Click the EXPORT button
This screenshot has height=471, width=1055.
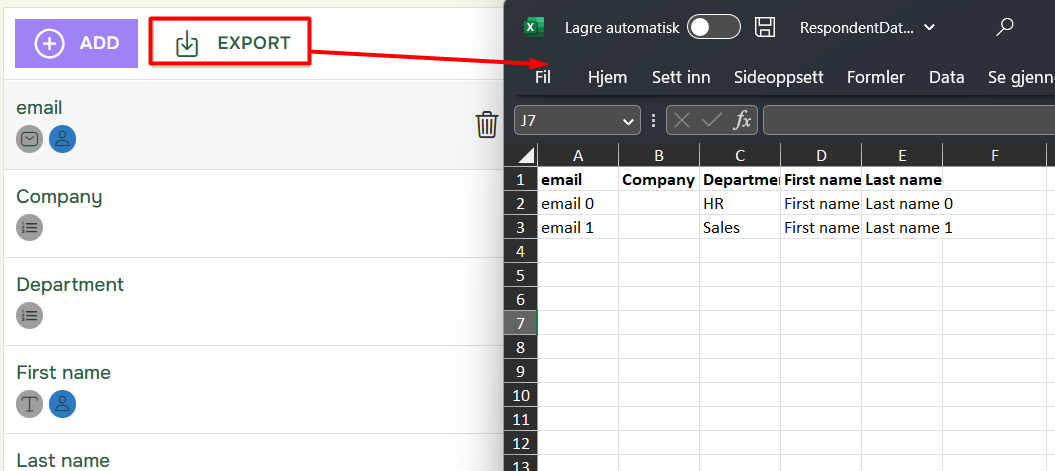[x=230, y=42]
